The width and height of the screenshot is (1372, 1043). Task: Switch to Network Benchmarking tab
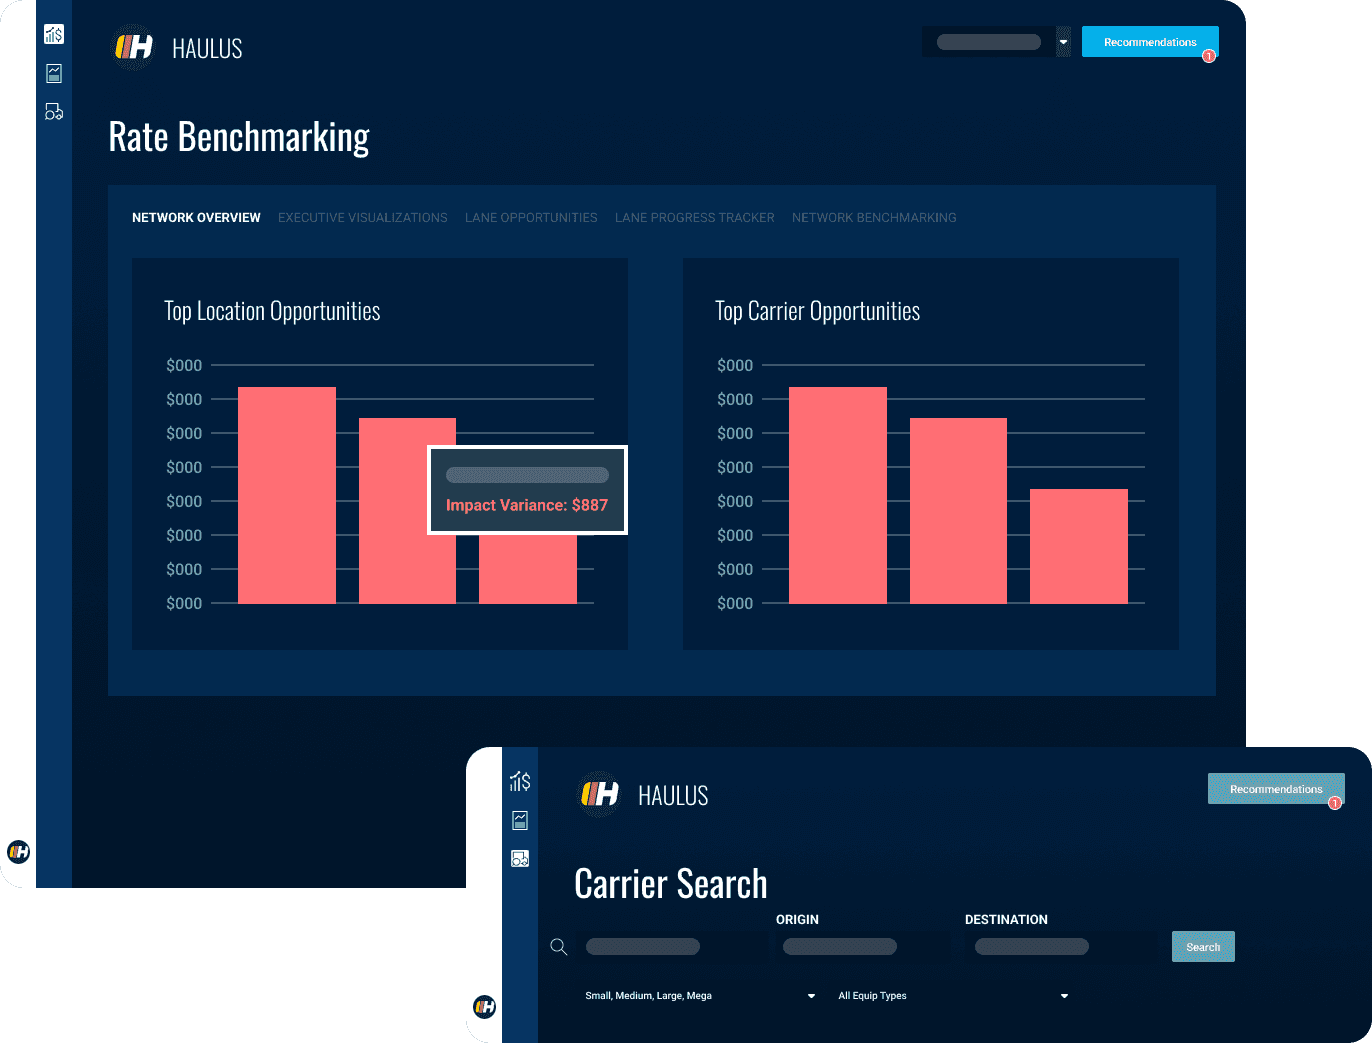coord(874,218)
